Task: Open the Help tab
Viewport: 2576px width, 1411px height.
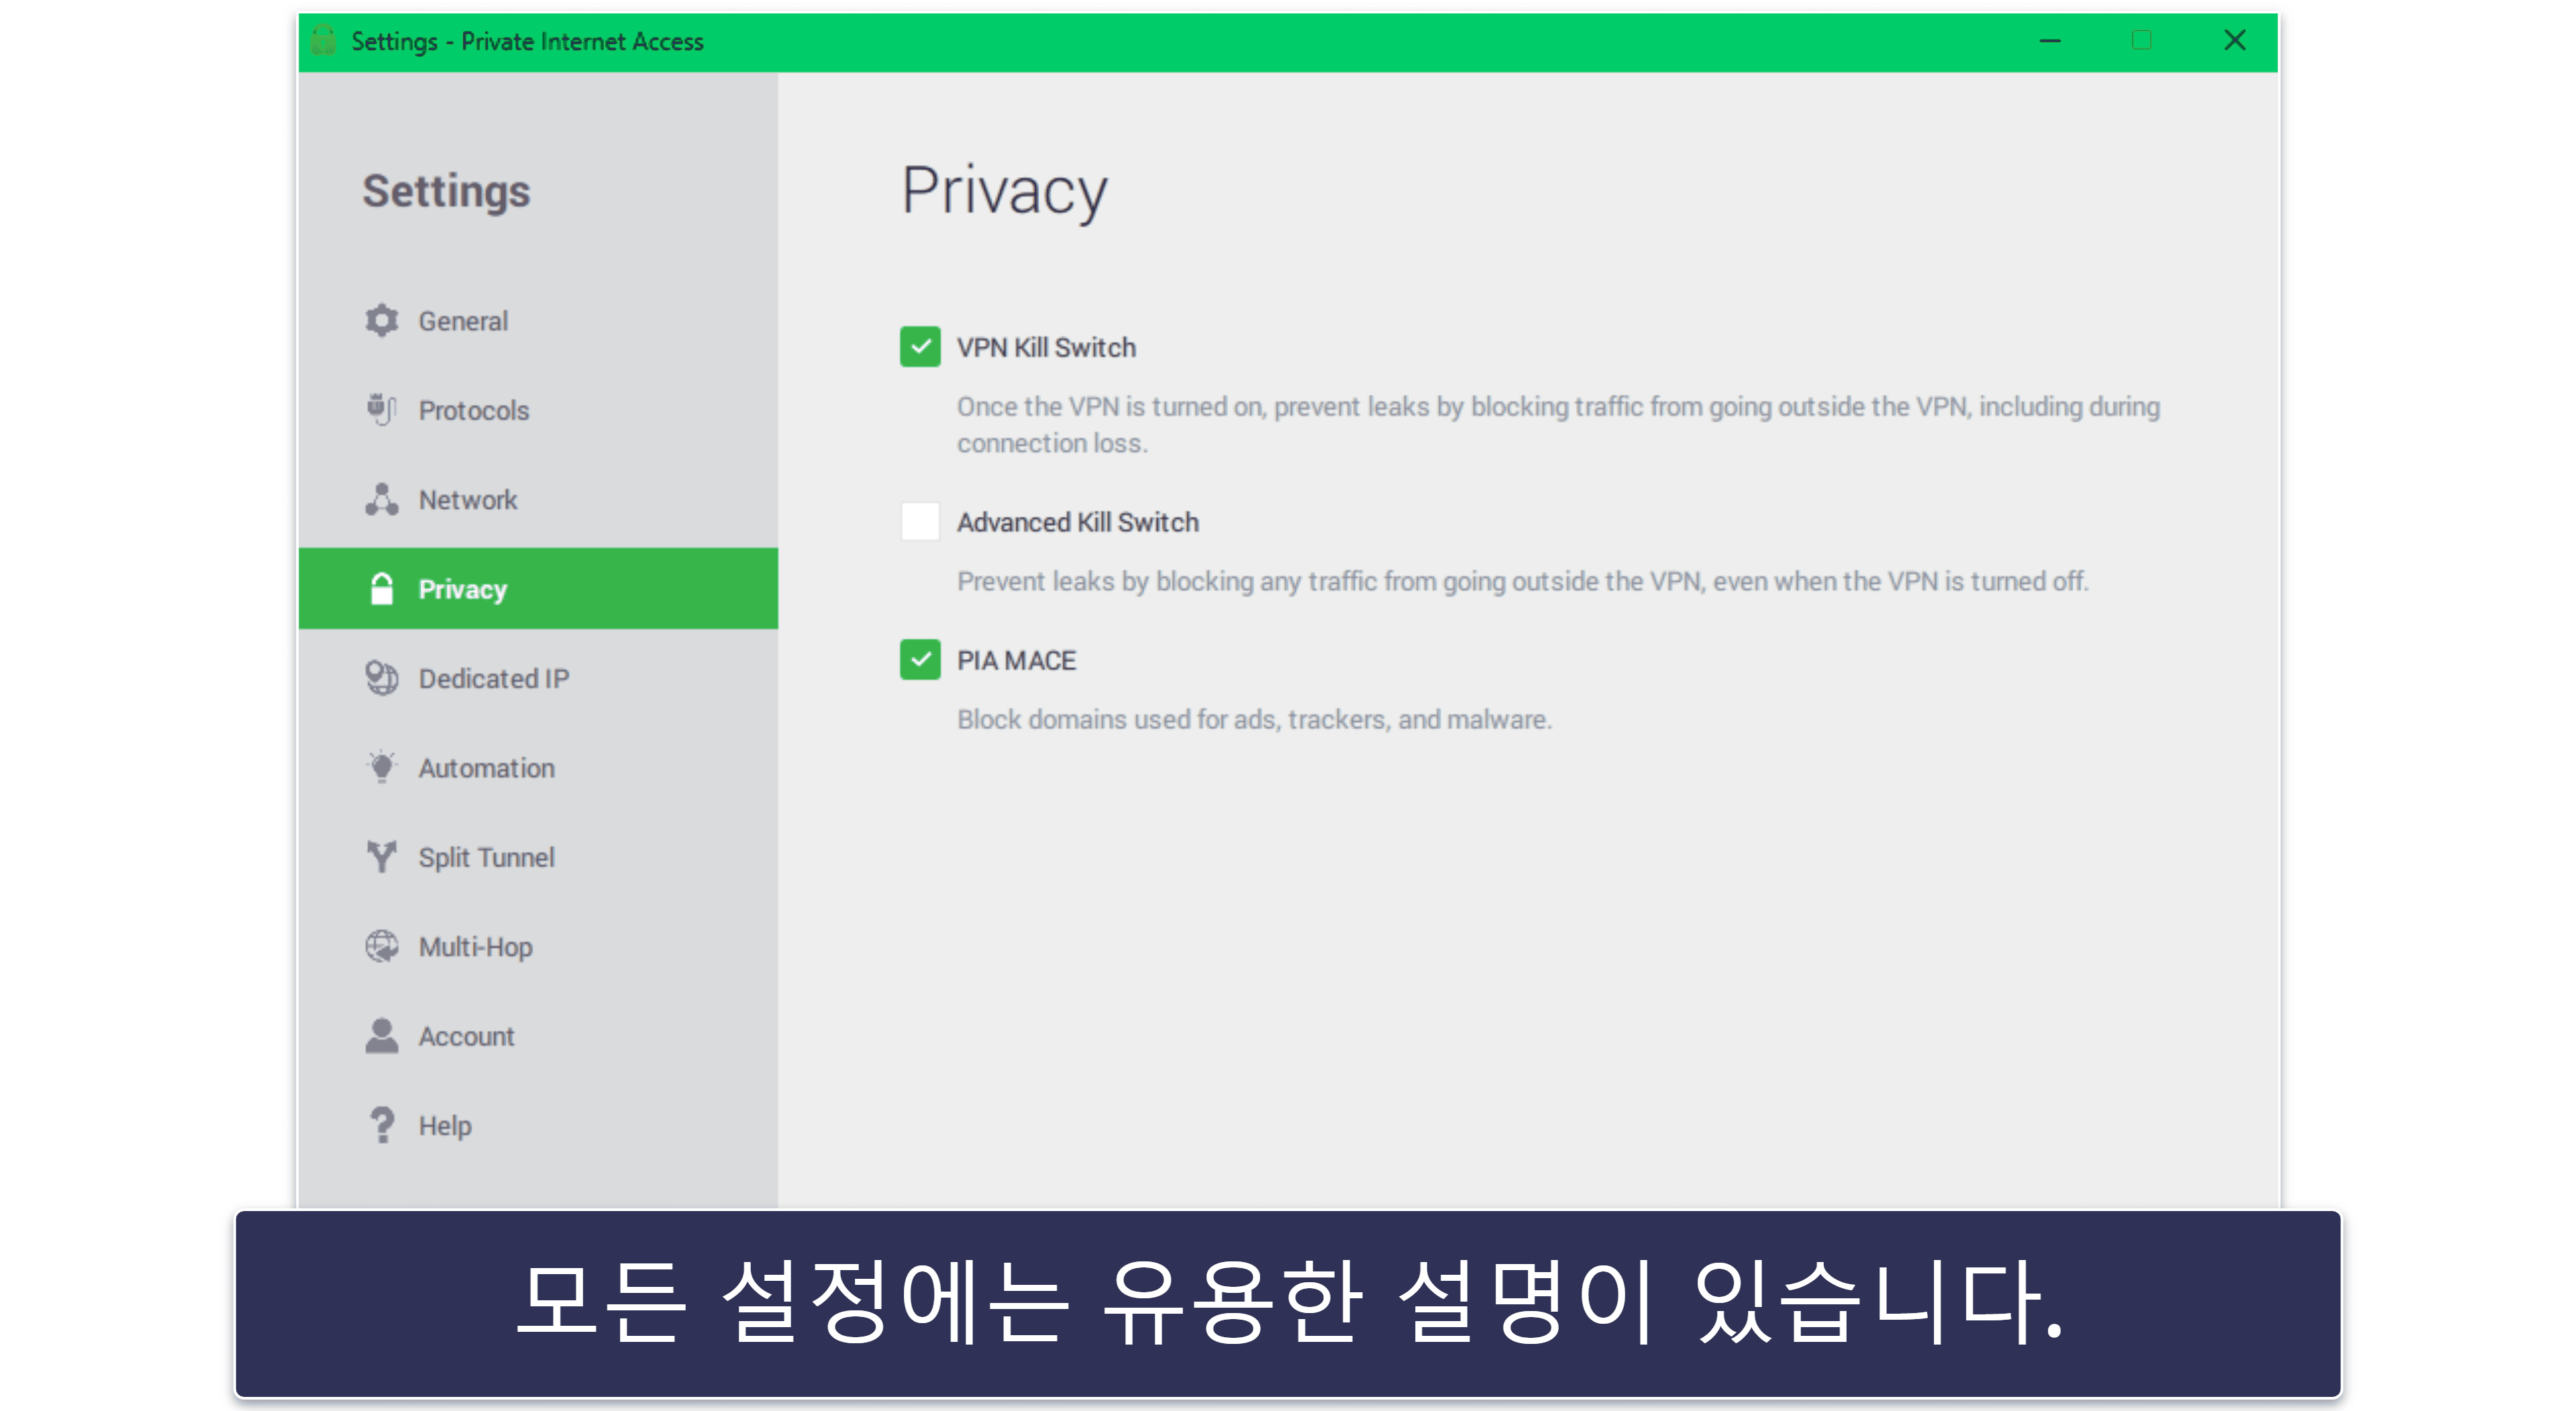Action: [538, 1126]
